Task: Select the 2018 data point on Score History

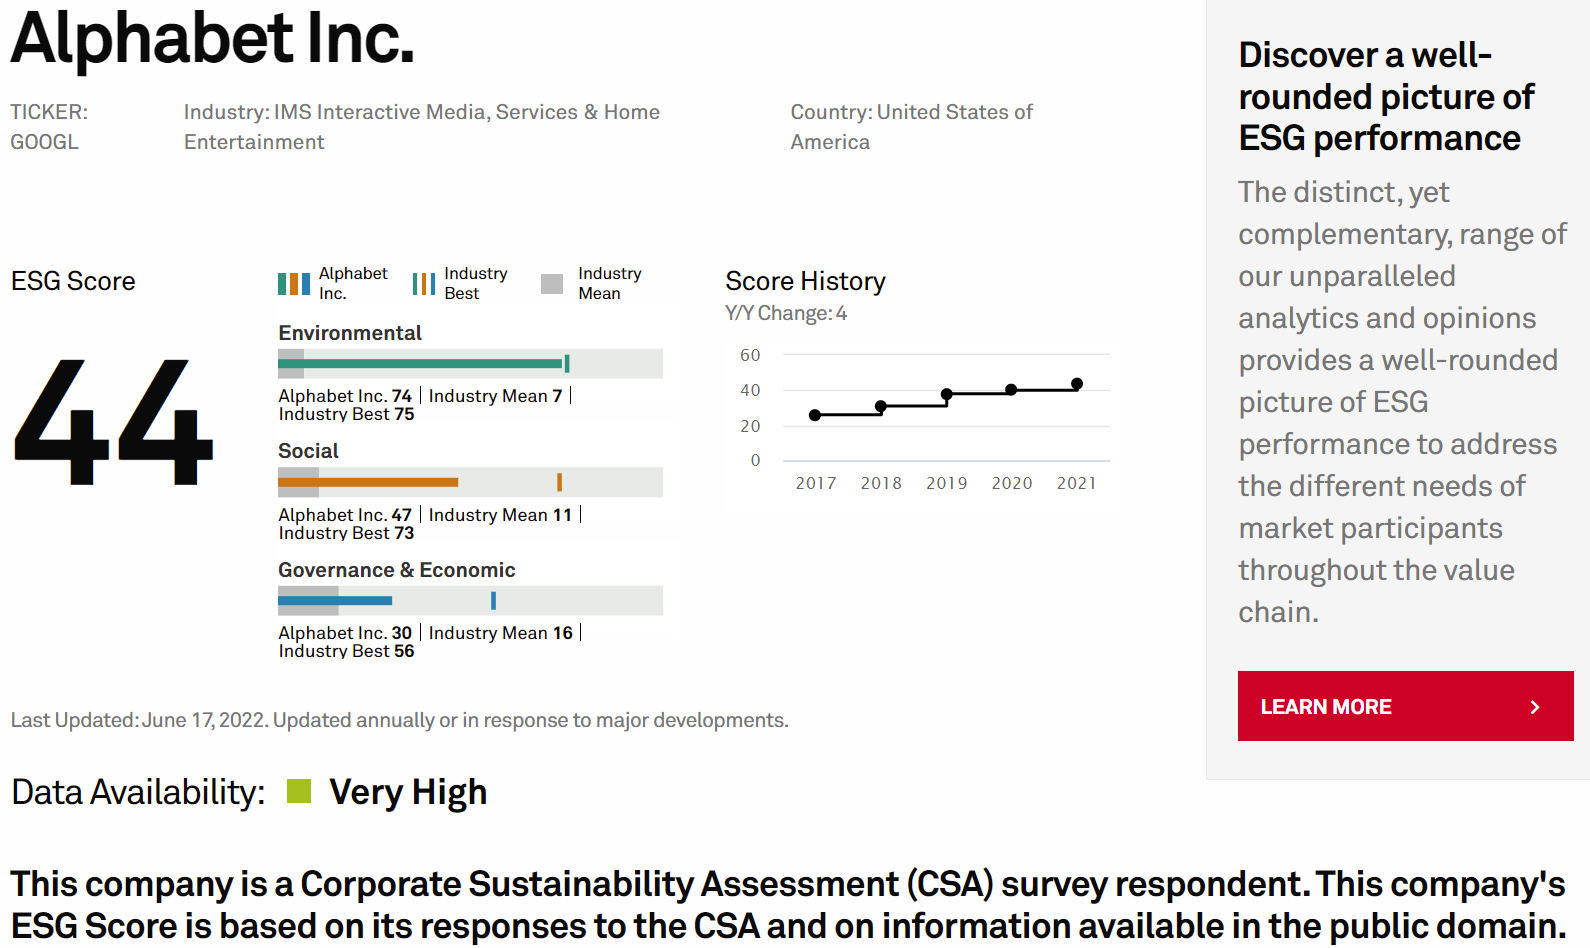Action: [881, 406]
